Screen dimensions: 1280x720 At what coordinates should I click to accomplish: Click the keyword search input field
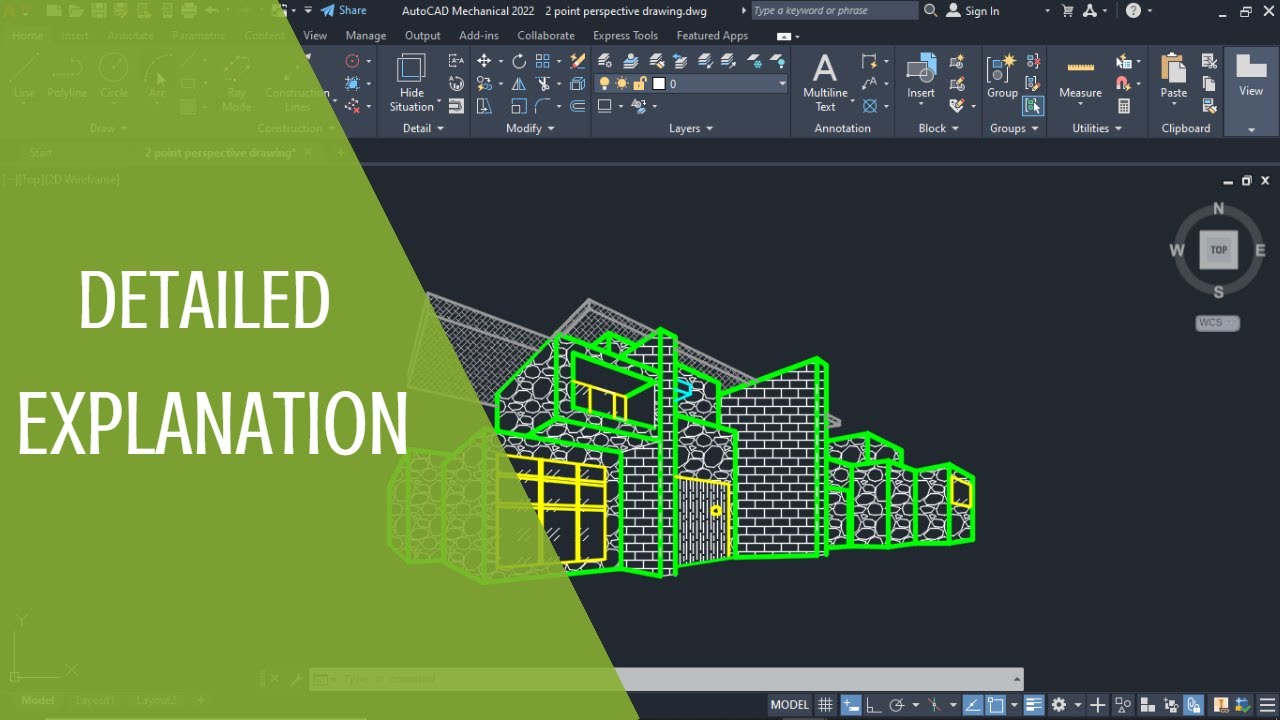point(834,10)
